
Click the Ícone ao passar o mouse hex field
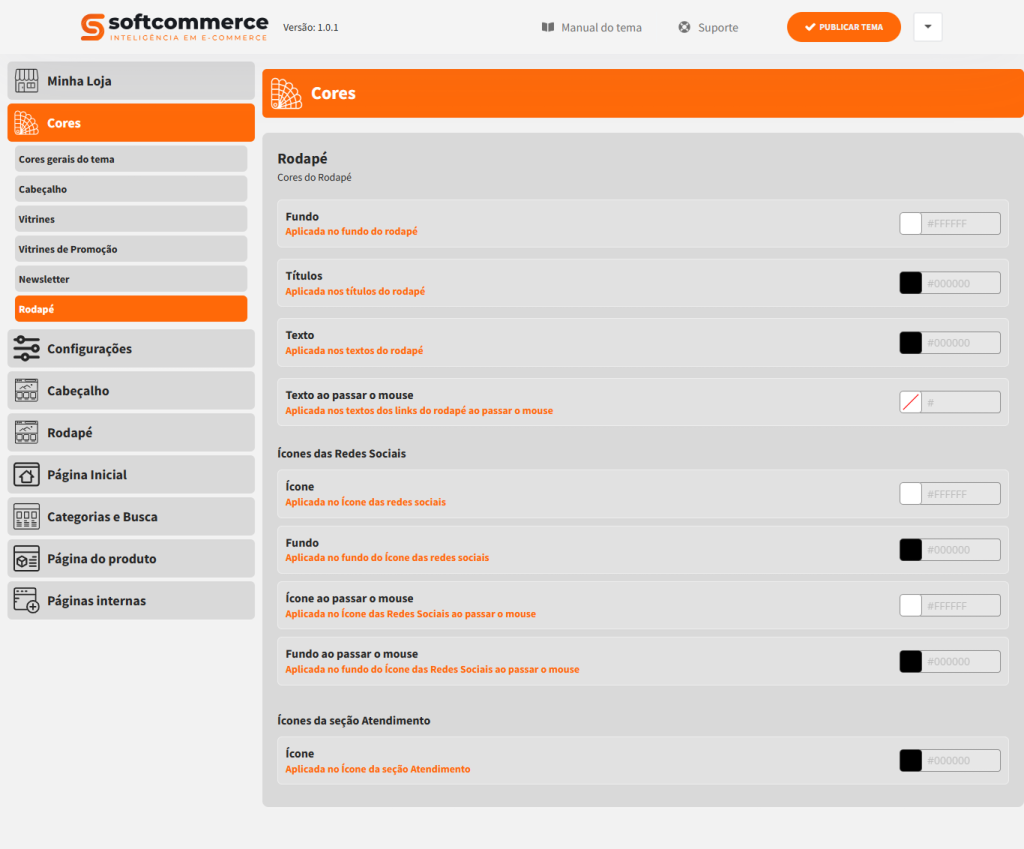point(961,606)
